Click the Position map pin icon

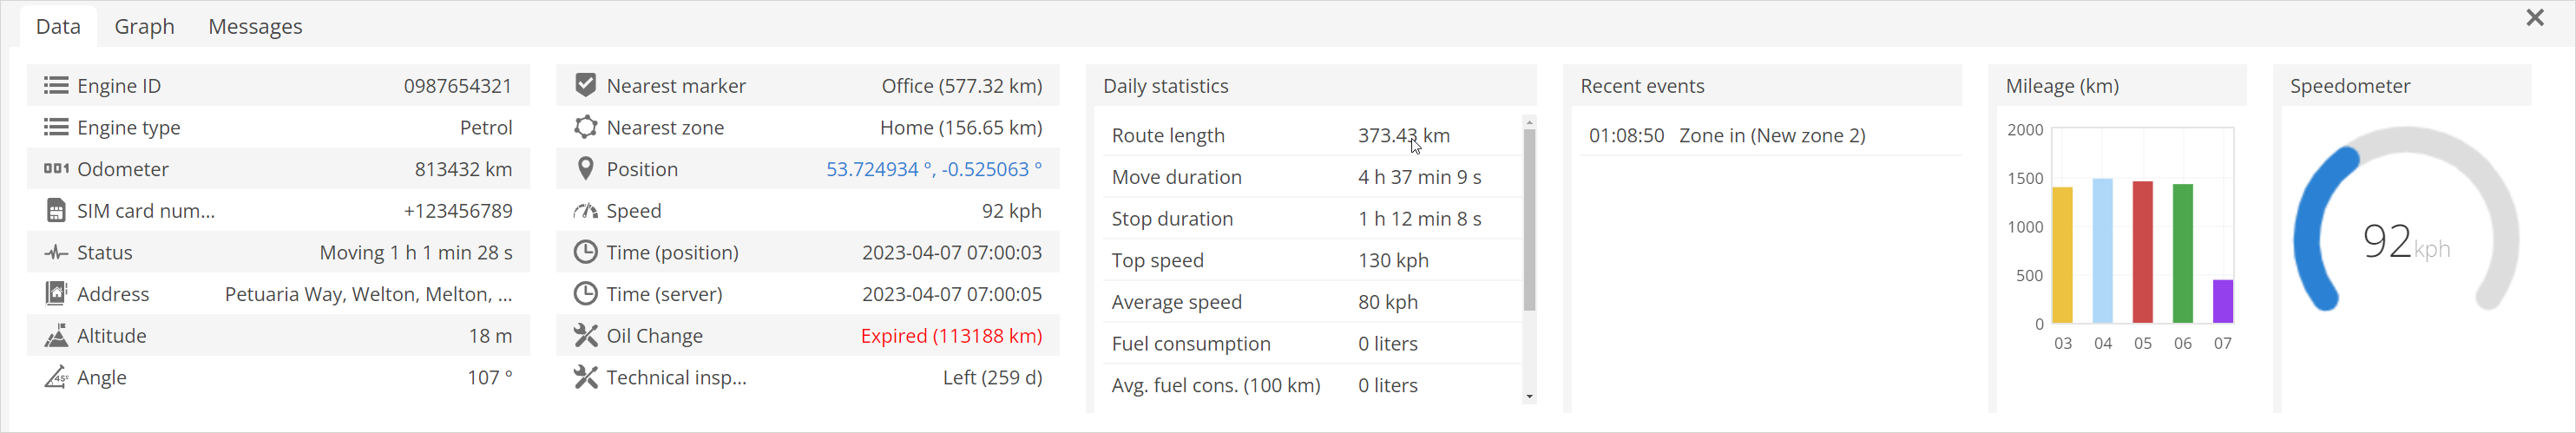[x=586, y=169]
